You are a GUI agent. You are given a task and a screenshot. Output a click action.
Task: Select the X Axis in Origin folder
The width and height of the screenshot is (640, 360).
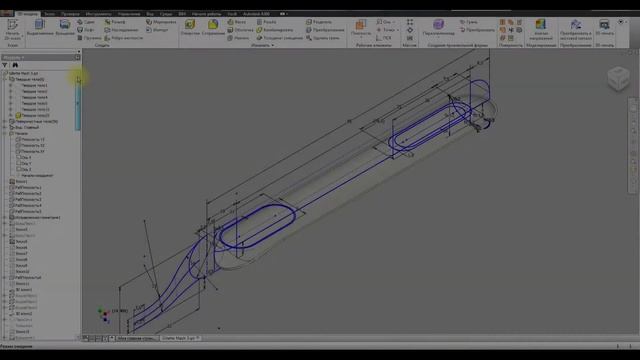pos(23,158)
